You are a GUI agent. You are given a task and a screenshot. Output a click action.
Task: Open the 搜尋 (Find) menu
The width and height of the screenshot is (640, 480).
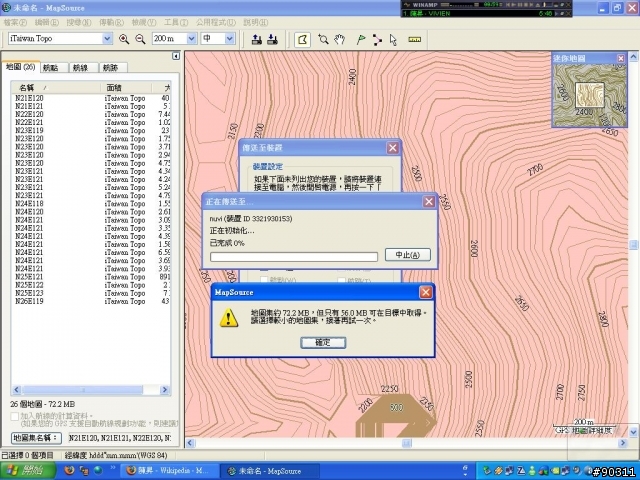(x=79, y=22)
